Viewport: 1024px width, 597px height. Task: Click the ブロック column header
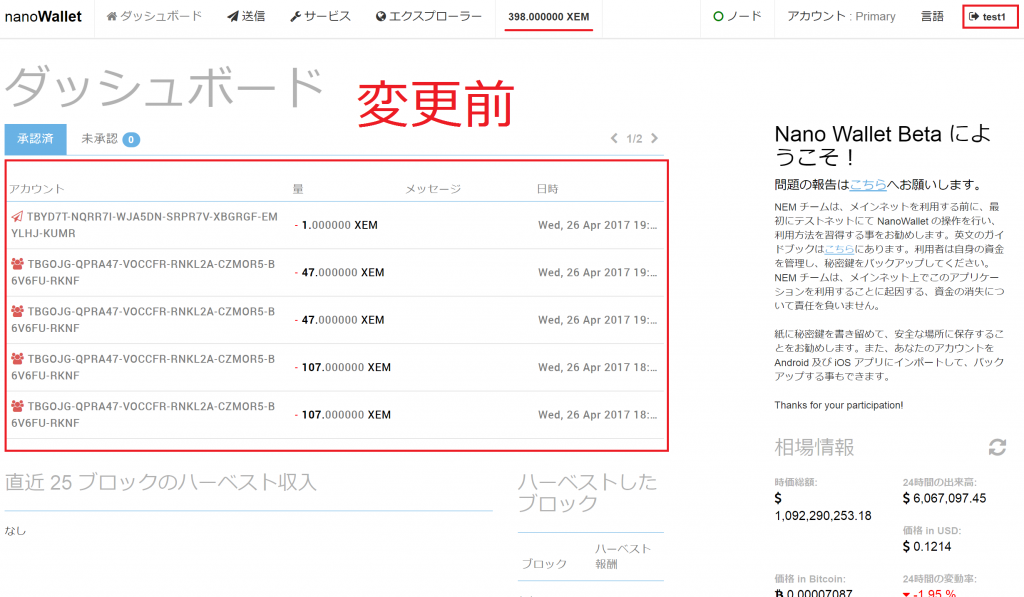544,564
